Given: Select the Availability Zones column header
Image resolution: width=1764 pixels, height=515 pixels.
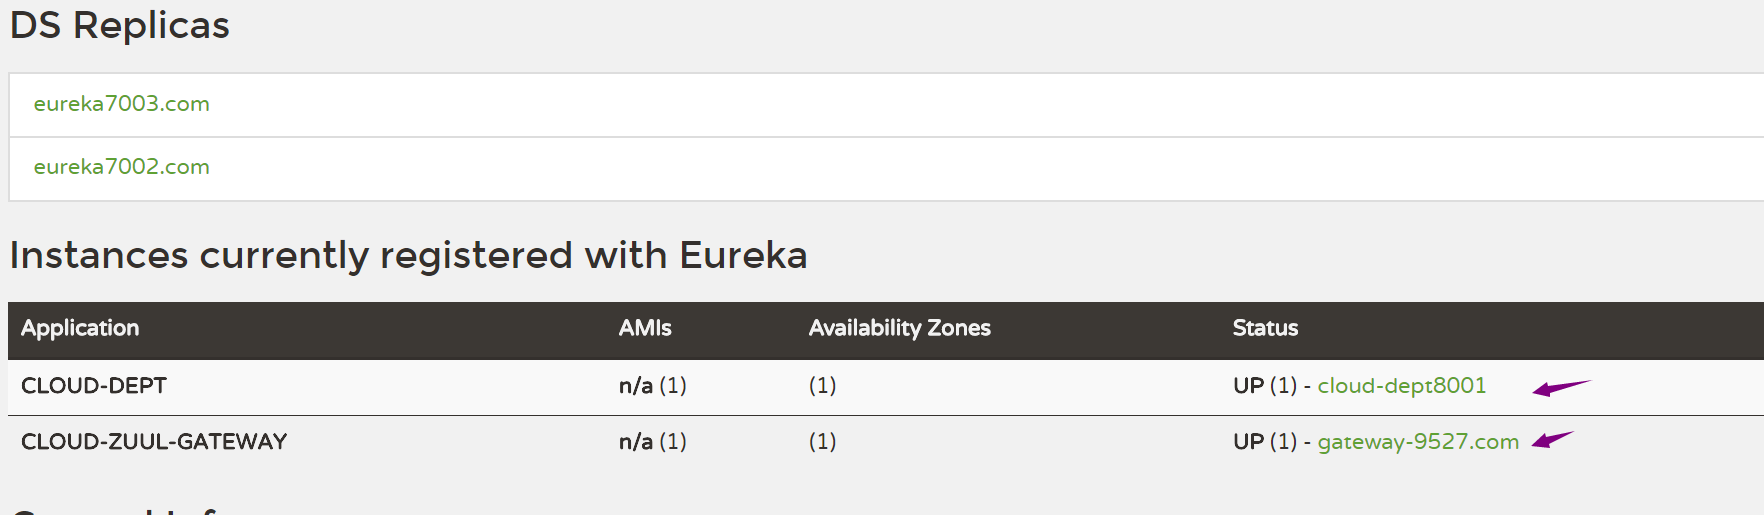Looking at the screenshot, I should click(899, 328).
